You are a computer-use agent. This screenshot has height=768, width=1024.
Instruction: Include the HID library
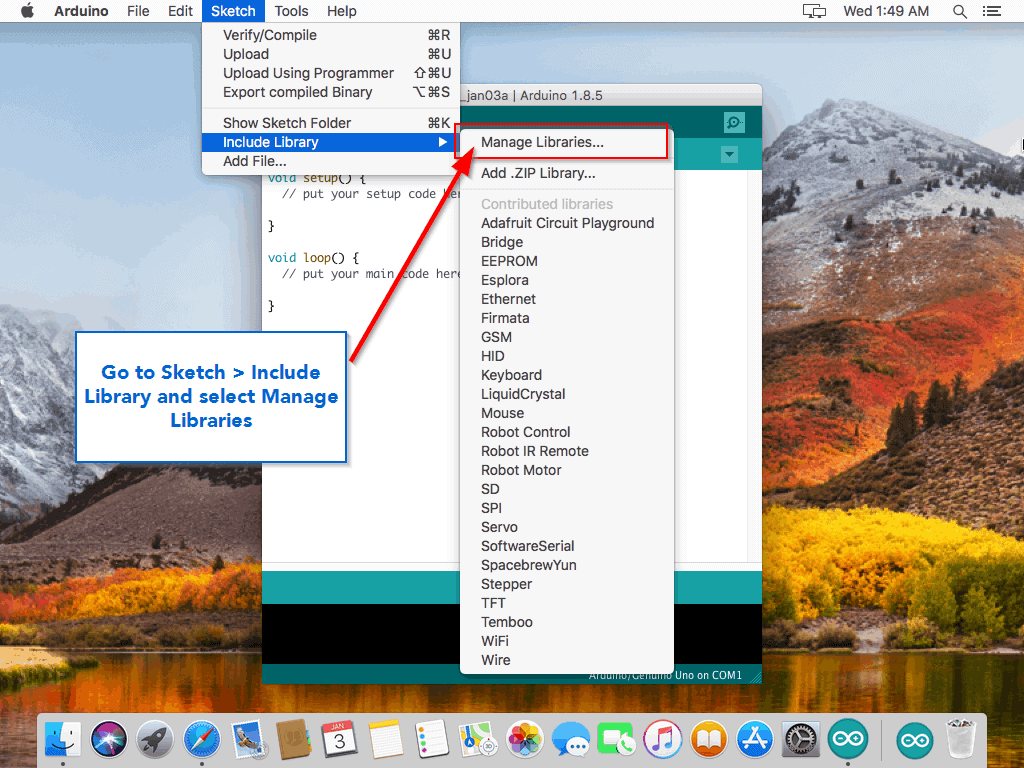tap(567, 356)
